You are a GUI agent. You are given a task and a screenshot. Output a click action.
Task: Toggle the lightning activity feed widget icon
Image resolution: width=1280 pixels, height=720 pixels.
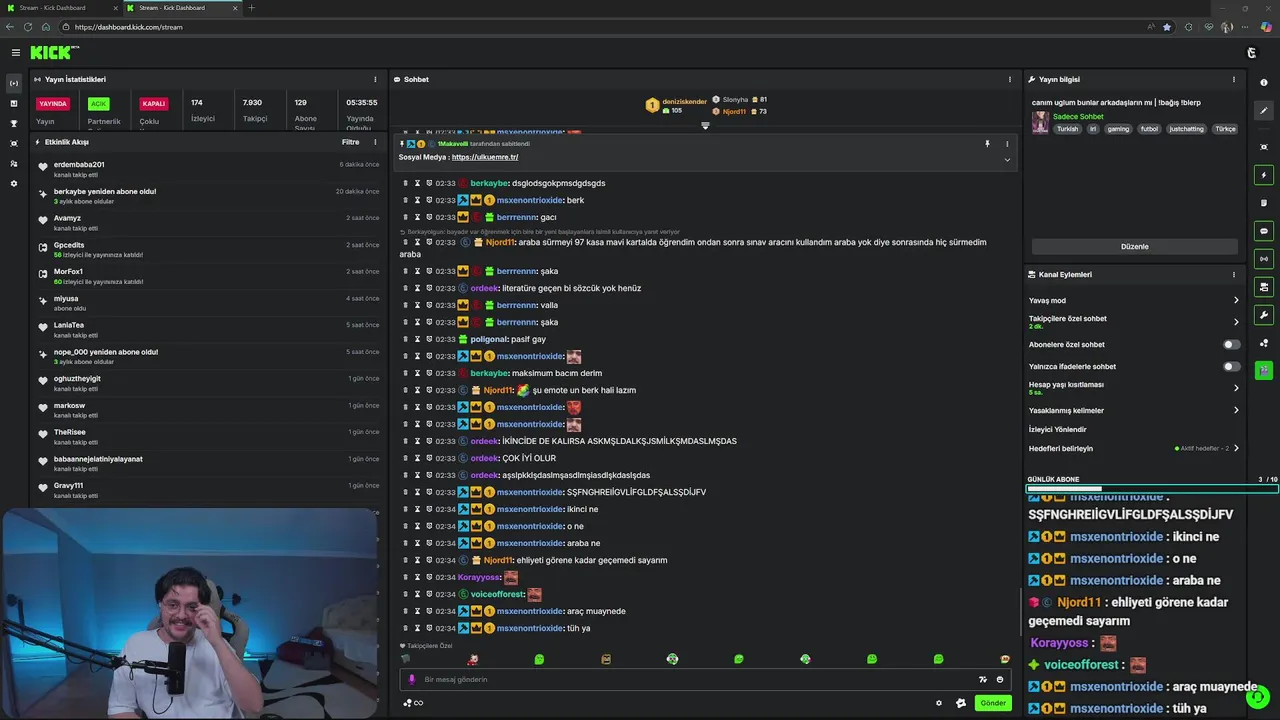pos(1264,175)
